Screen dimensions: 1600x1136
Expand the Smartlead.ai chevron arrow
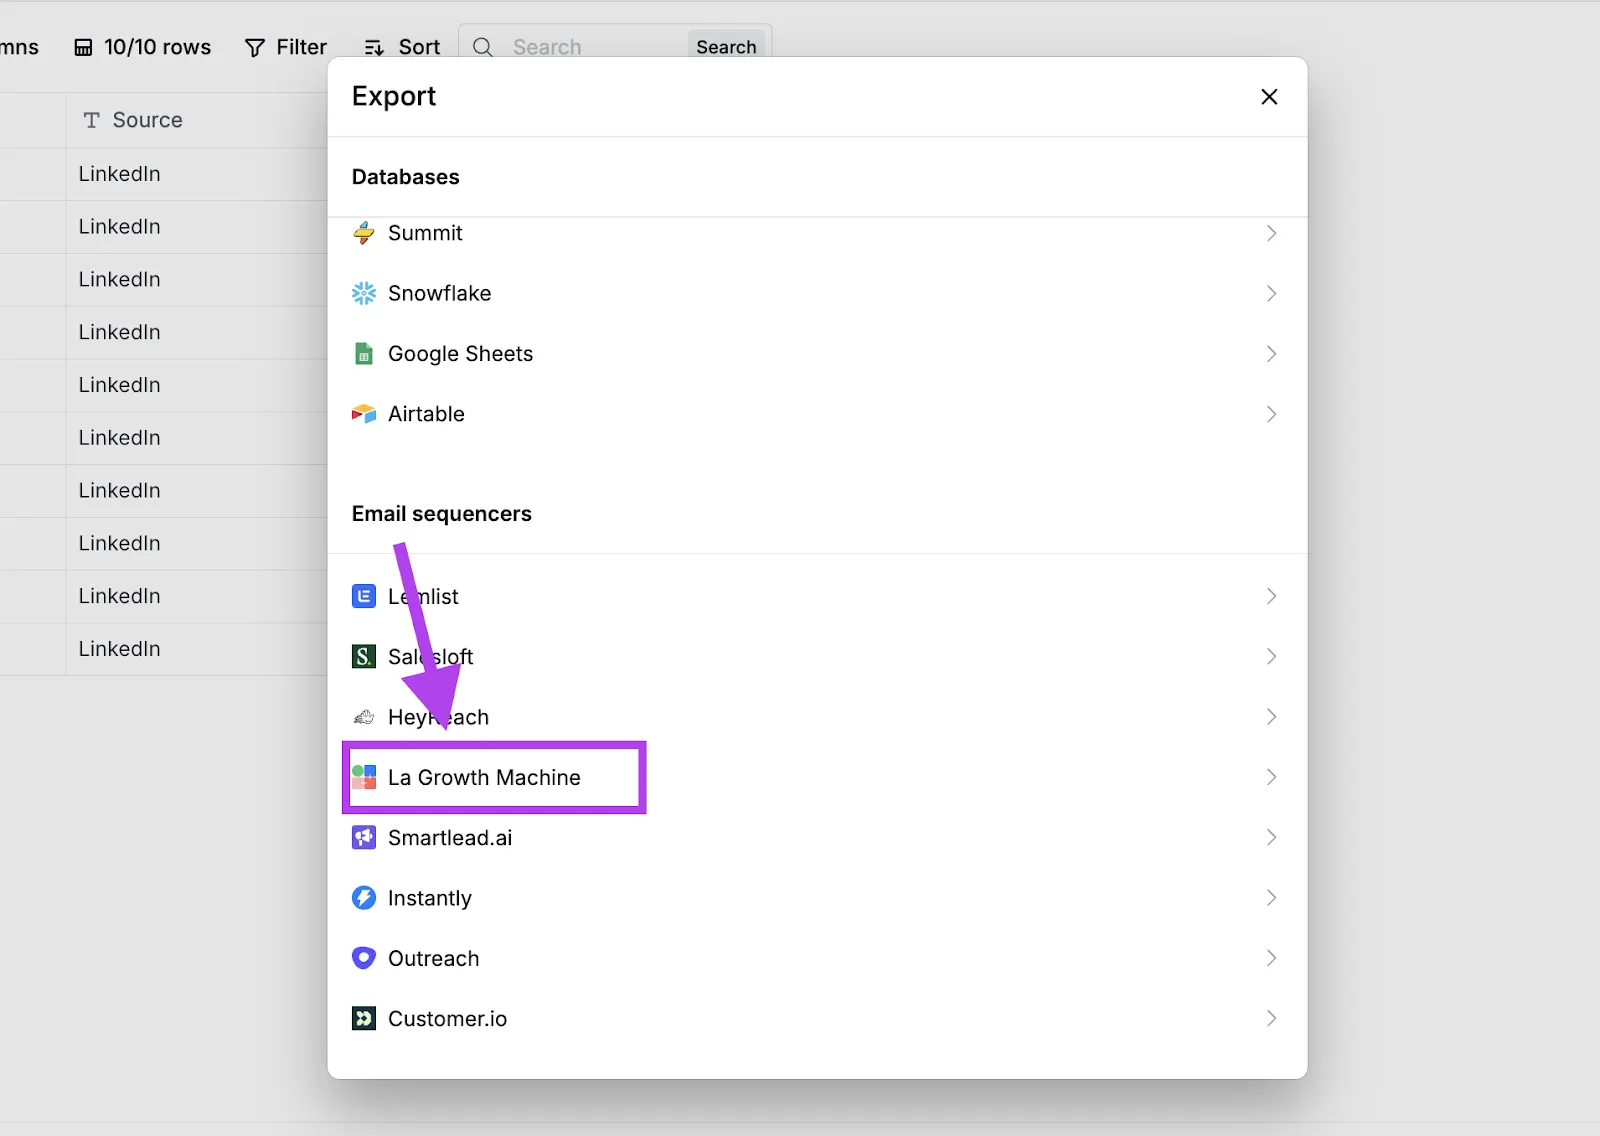point(1272,838)
